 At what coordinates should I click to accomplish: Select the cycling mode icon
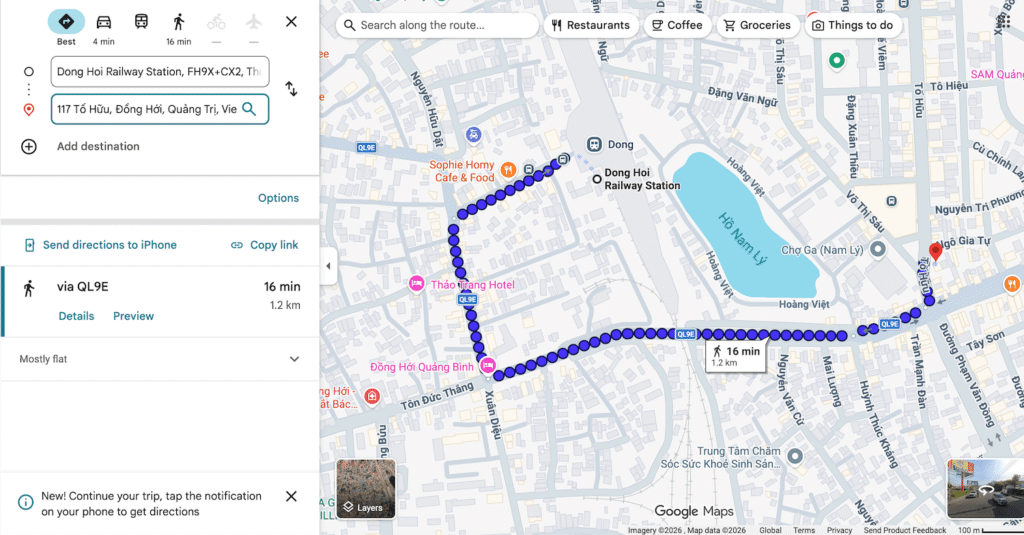pos(216,22)
